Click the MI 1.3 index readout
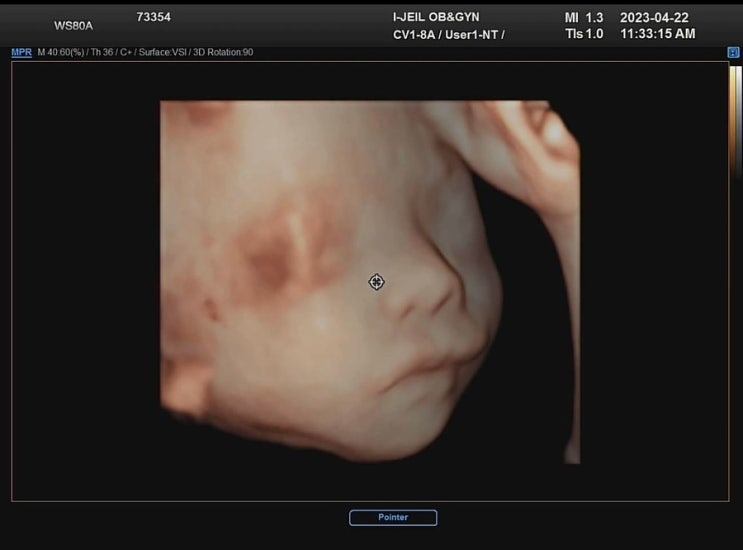The width and height of the screenshot is (743, 550). [584, 18]
